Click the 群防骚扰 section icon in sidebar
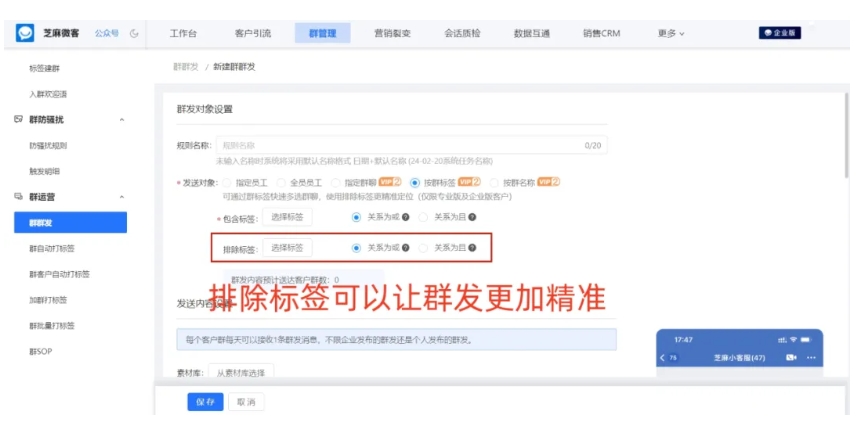 18,119
